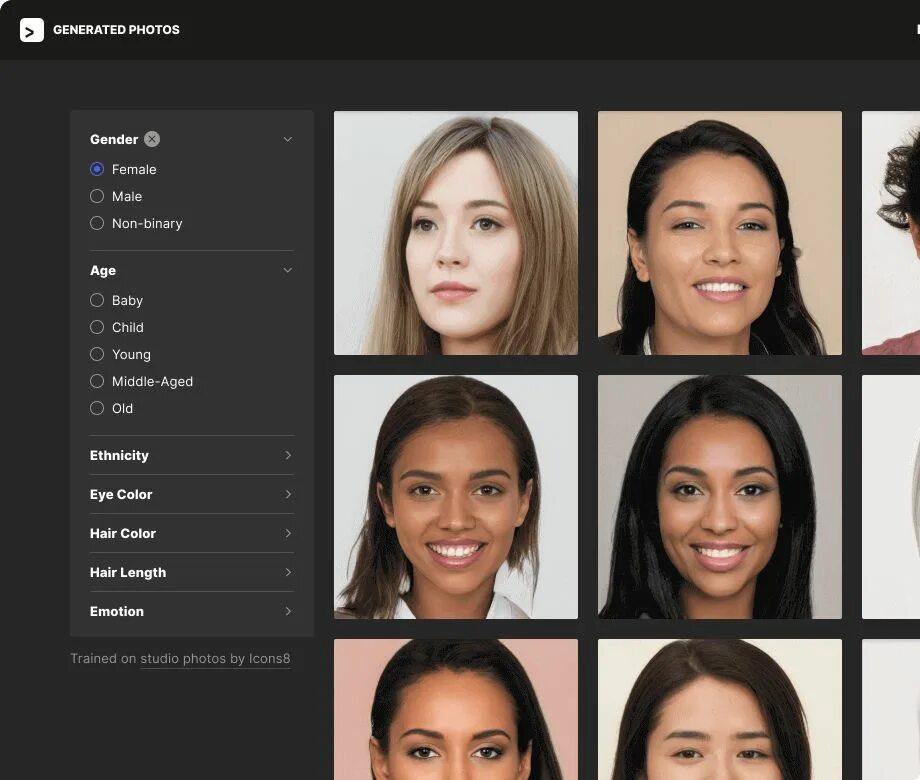The height and width of the screenshot is (780, 920).
Task: Select the Old age radio button
Action: (x=97, y=408)
